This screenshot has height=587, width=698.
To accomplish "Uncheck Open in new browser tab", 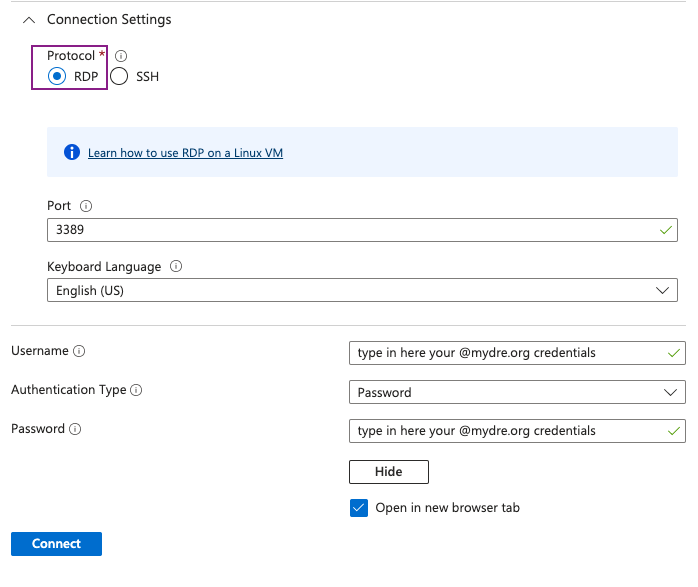I will [x=360, y=508].
